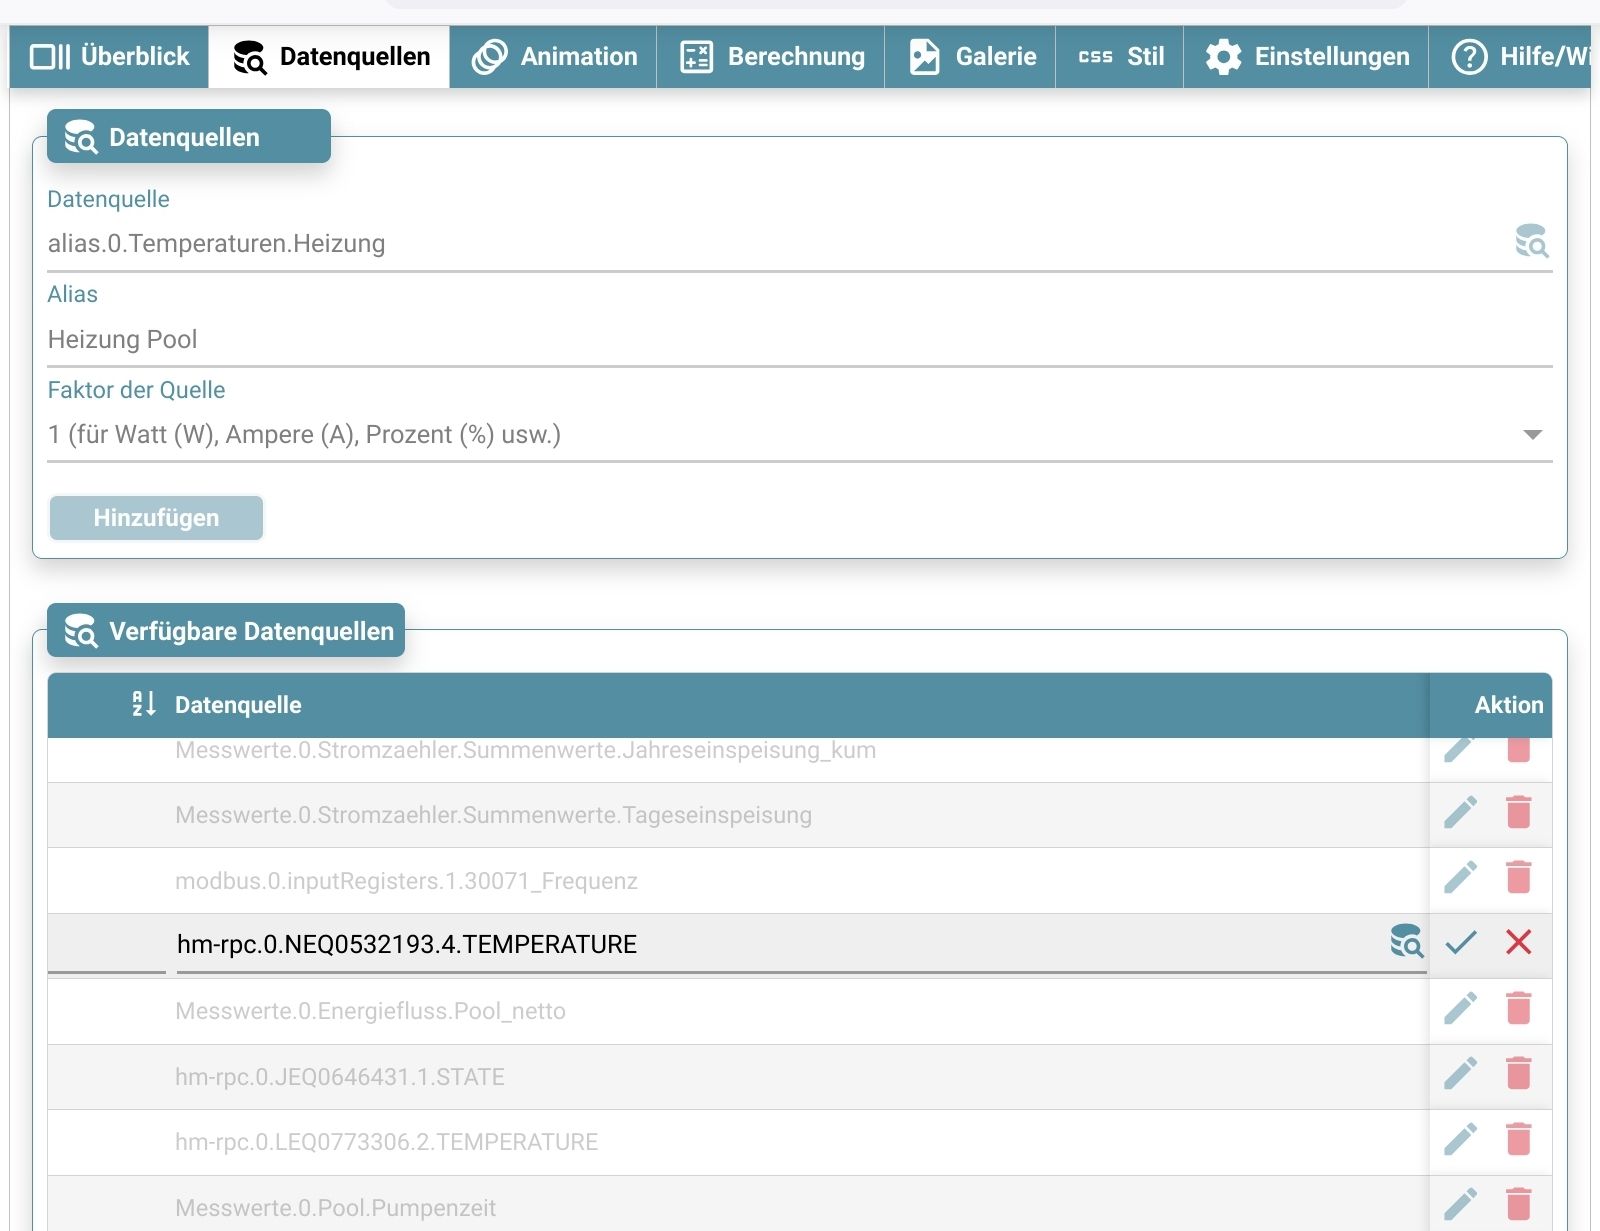Edit the Alias field Heizung Pool
Screen dimensions: 1600x1231
800,339
